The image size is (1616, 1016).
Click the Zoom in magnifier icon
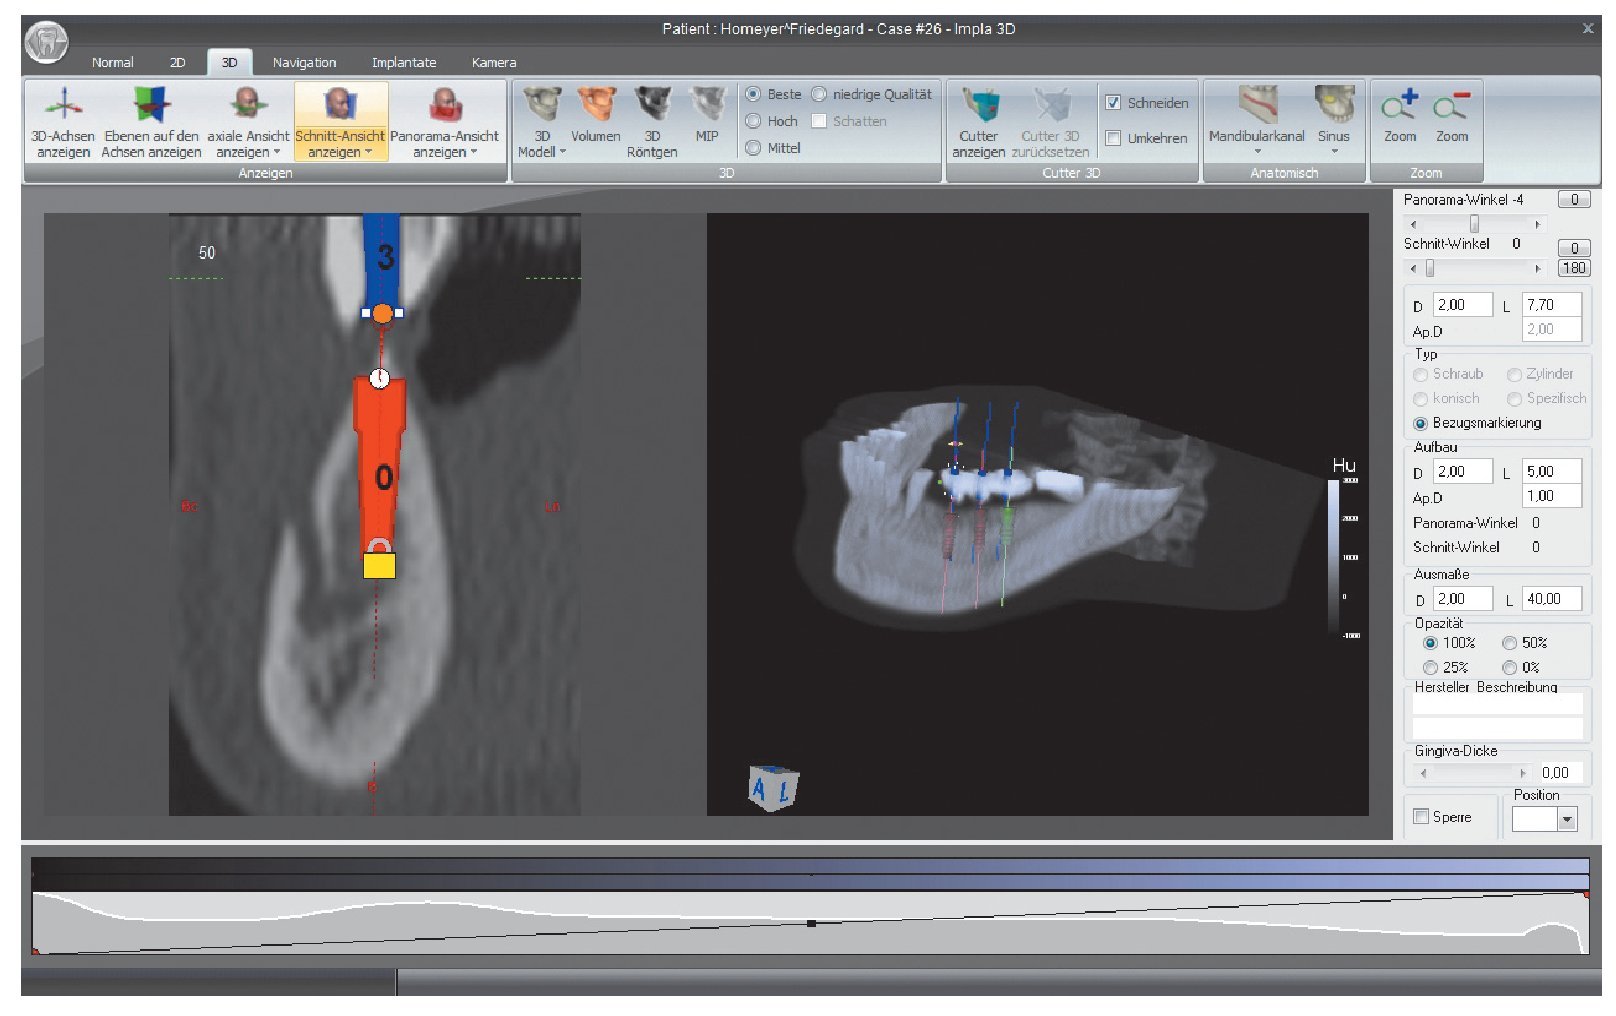pos(1400,105)
